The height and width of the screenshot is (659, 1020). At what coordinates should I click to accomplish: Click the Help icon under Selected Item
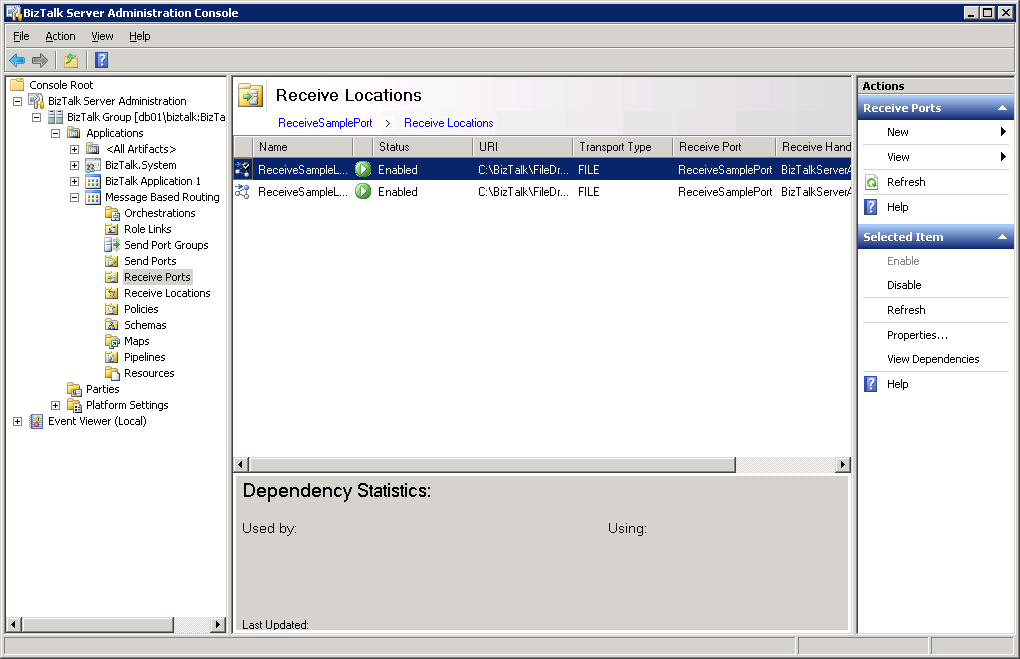pos(871,384)
